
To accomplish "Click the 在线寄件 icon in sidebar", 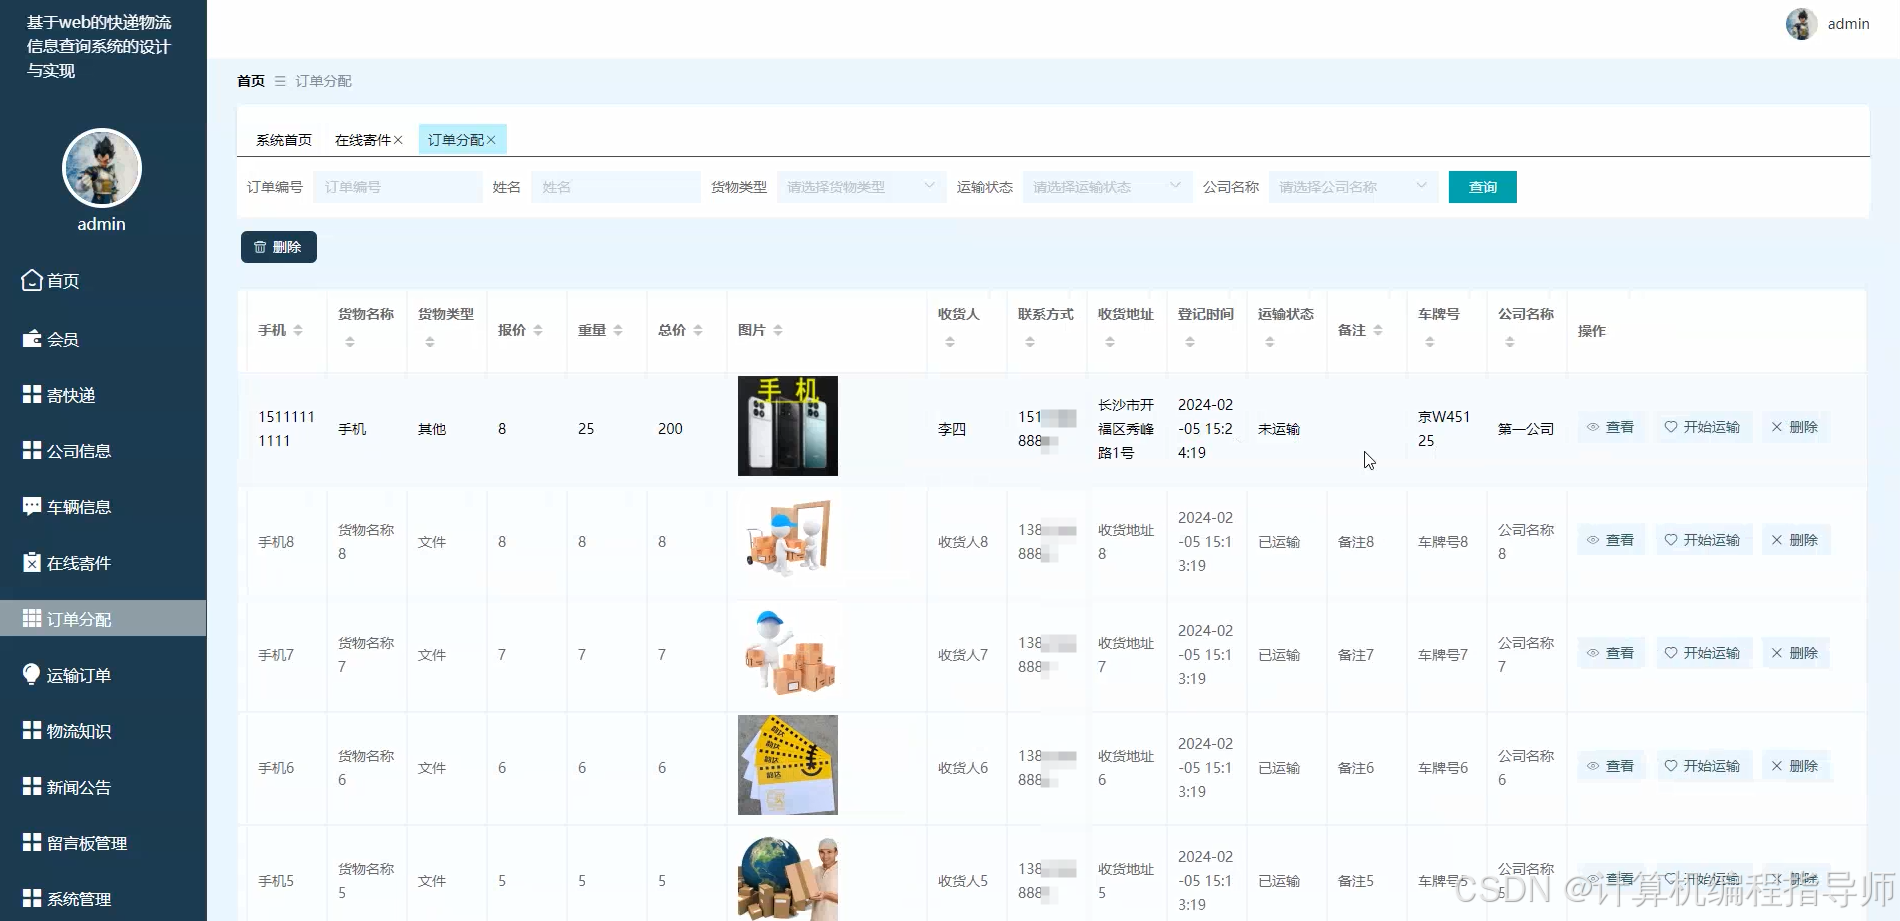I will click(32, 563).
